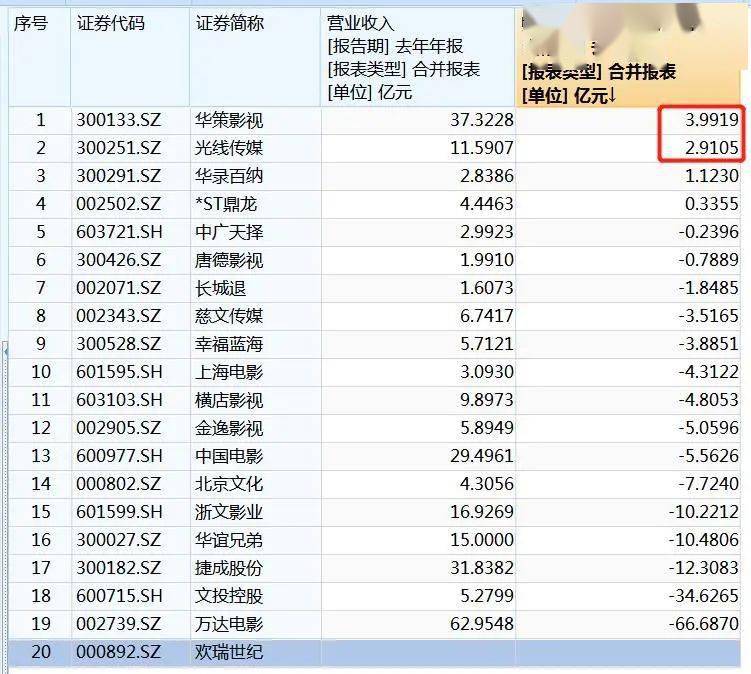Click value -10.4806

coord(704,540)
